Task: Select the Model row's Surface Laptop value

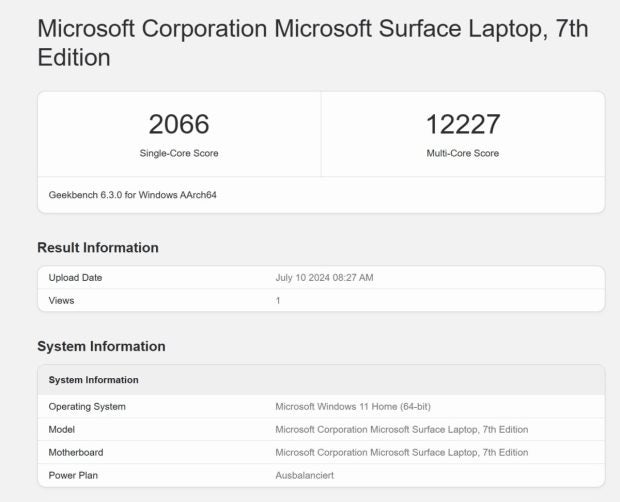Action: click(402, 430)
